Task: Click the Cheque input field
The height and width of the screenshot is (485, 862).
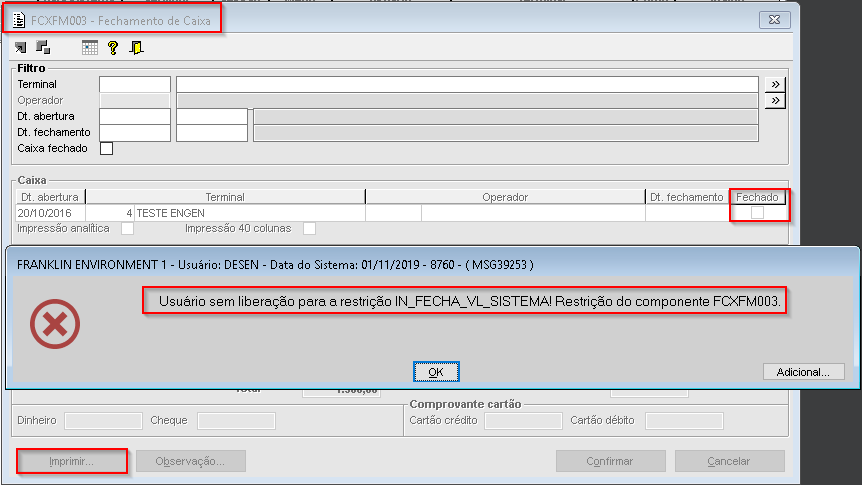Action: click(x=236, y=421)
